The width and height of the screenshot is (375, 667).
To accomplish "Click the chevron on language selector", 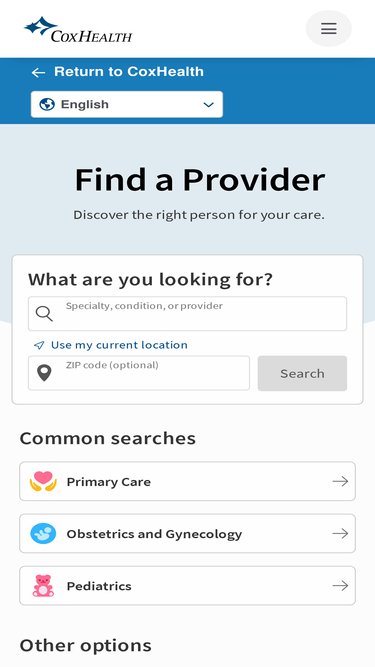I will click(208, 105).
